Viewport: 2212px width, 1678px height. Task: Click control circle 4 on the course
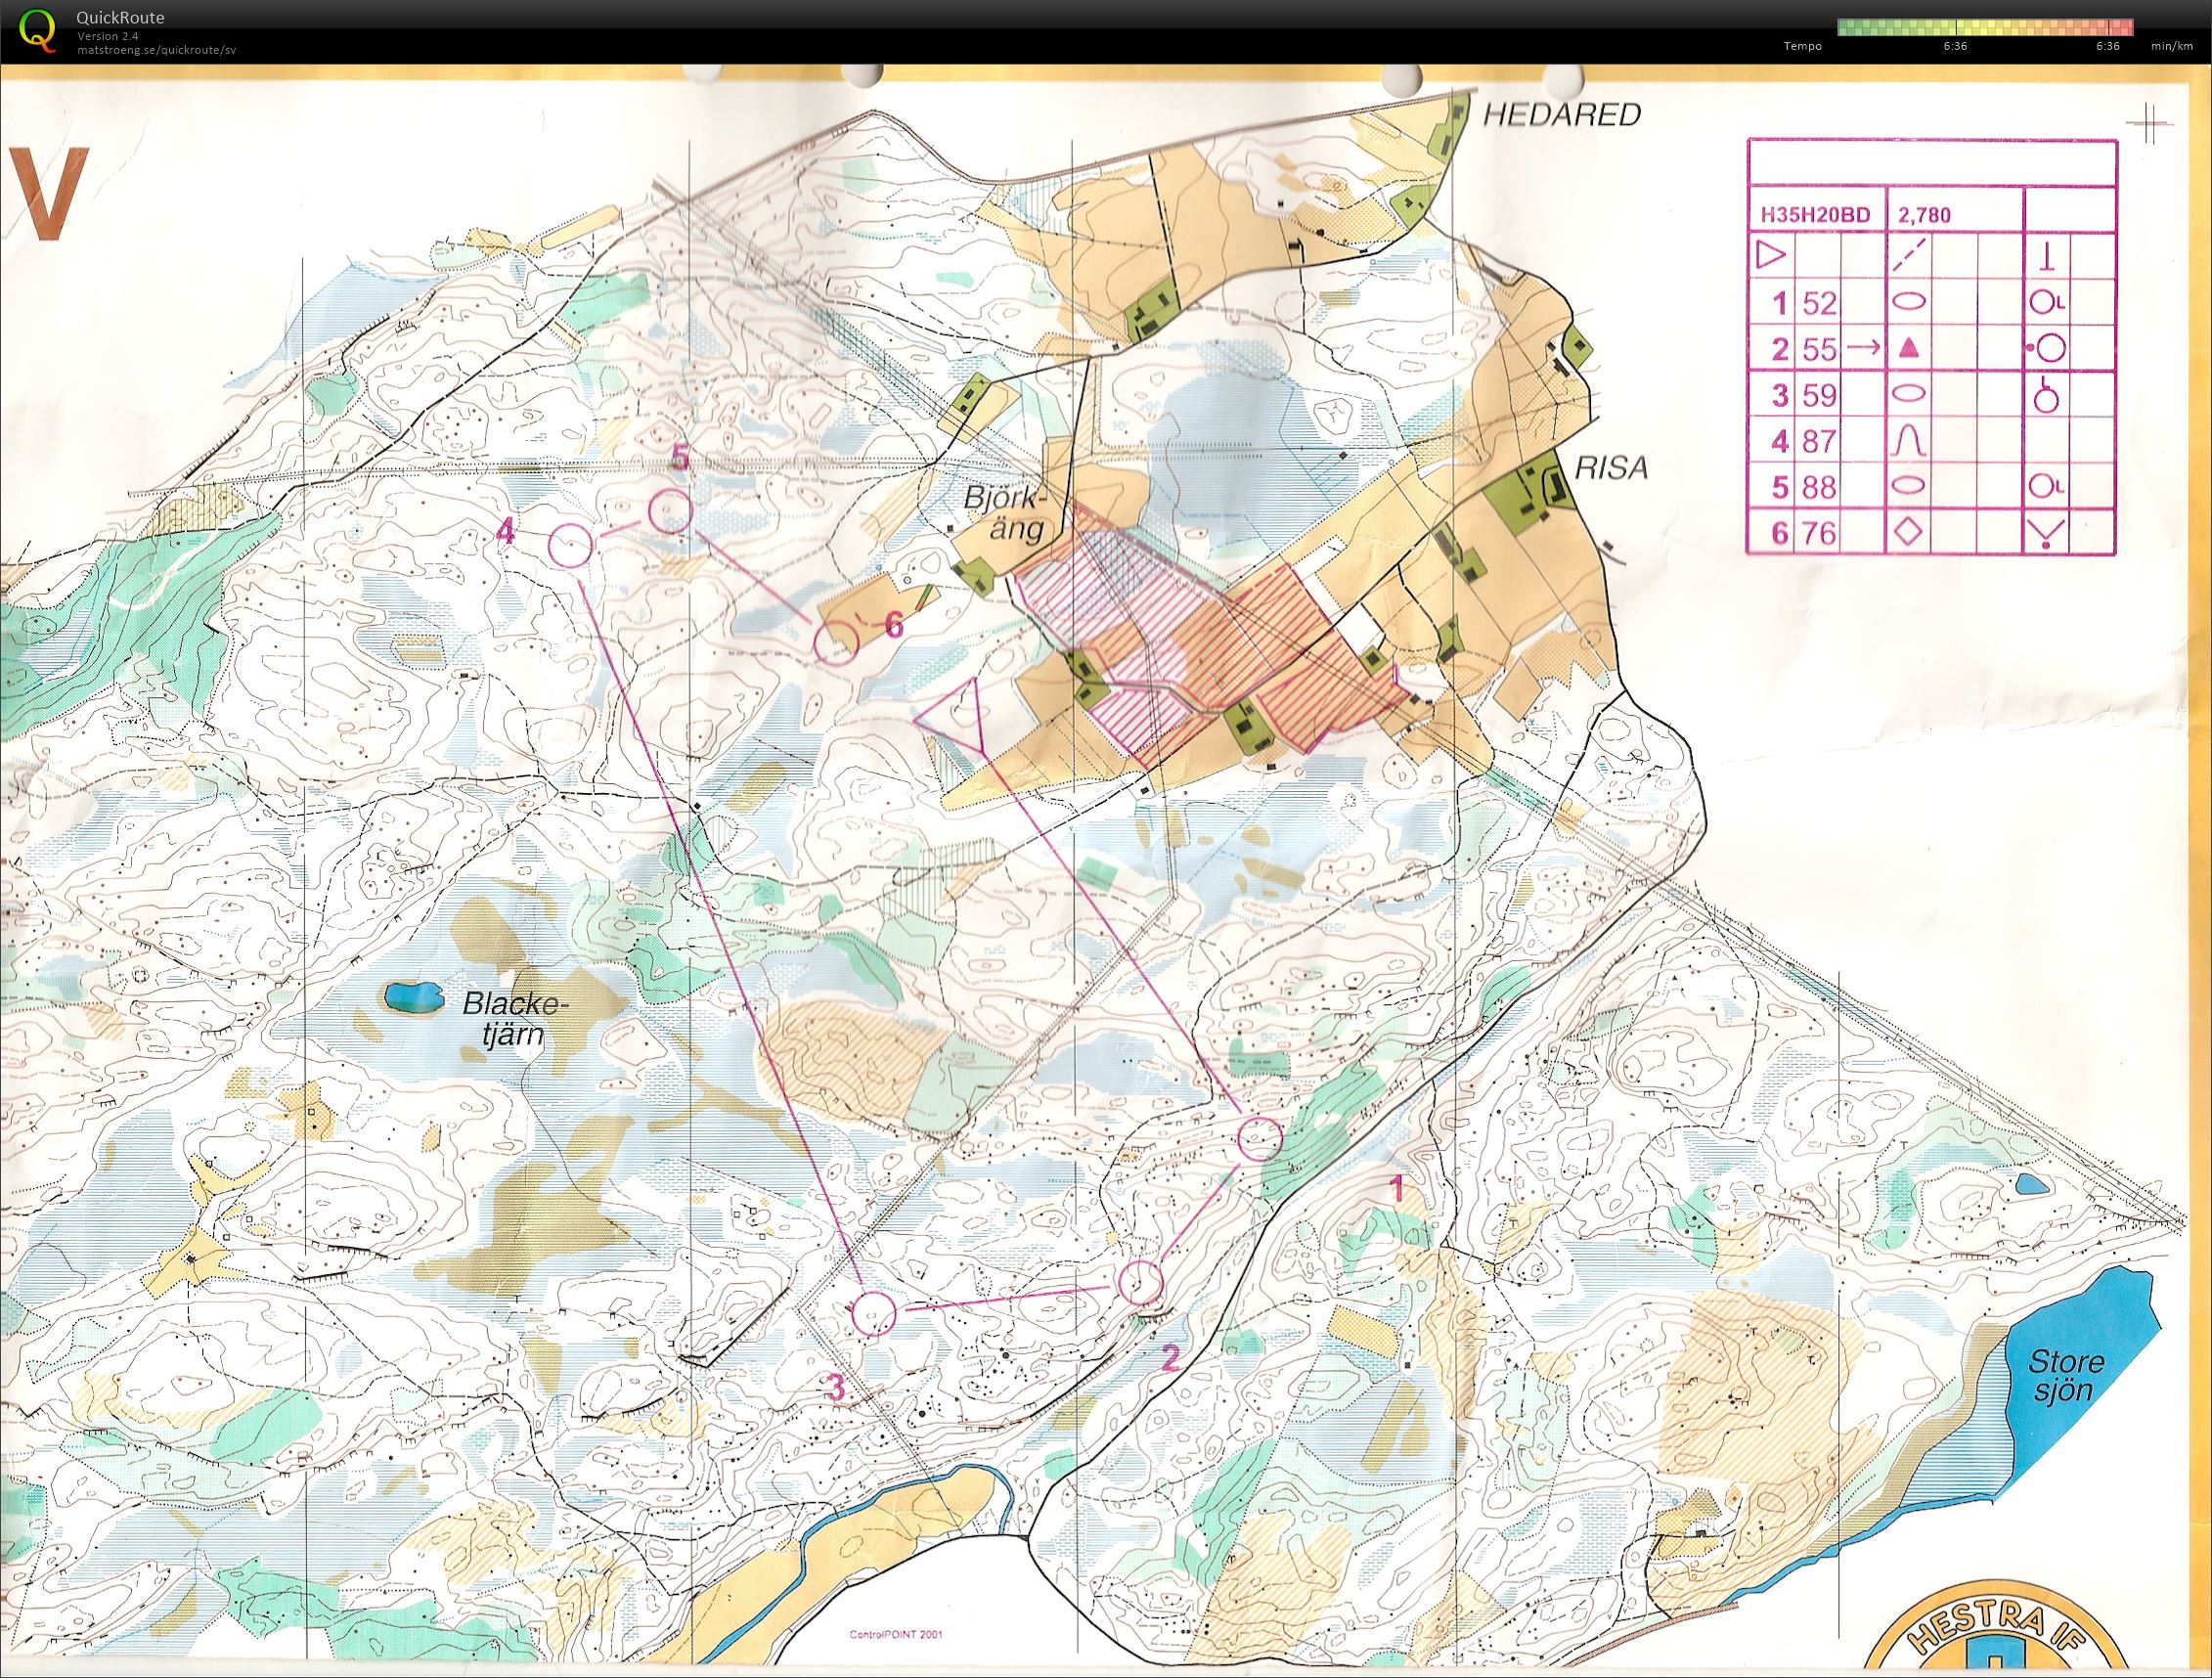571,546
